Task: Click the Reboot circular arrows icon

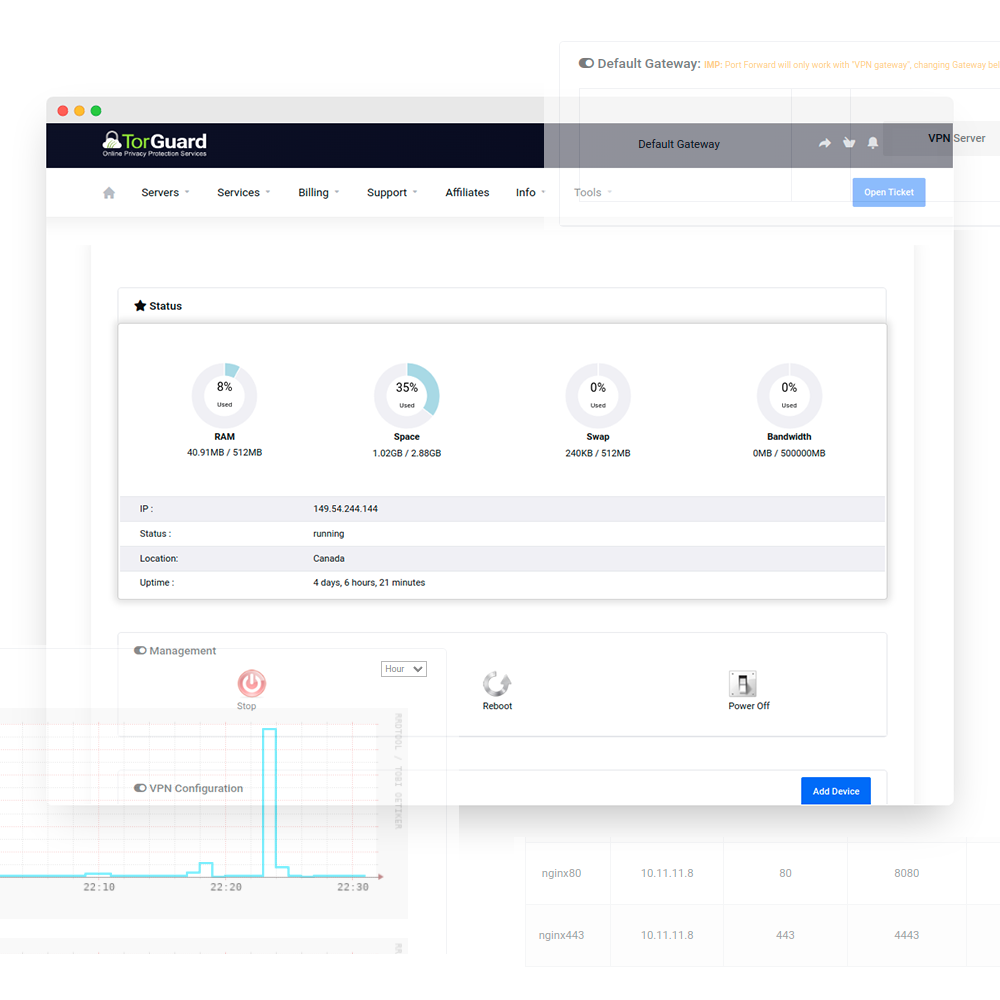Action: 497,684
